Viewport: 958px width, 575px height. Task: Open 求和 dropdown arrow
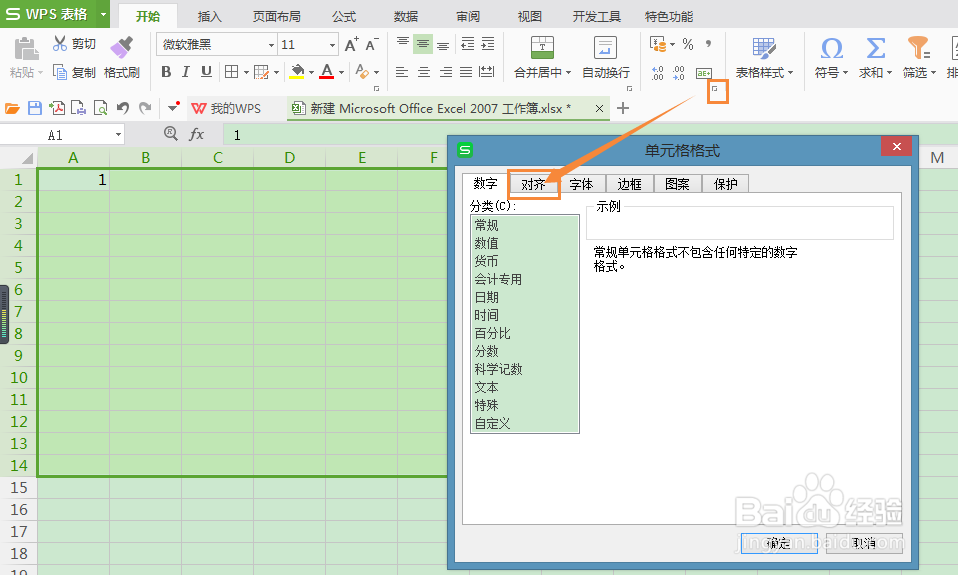click(889, 73)
